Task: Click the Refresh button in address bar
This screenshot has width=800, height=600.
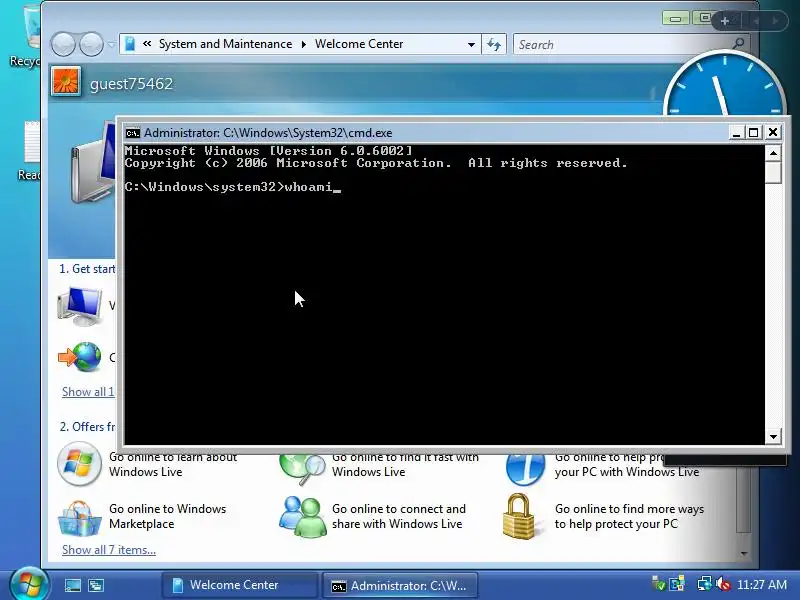Action: coord(494,44)
